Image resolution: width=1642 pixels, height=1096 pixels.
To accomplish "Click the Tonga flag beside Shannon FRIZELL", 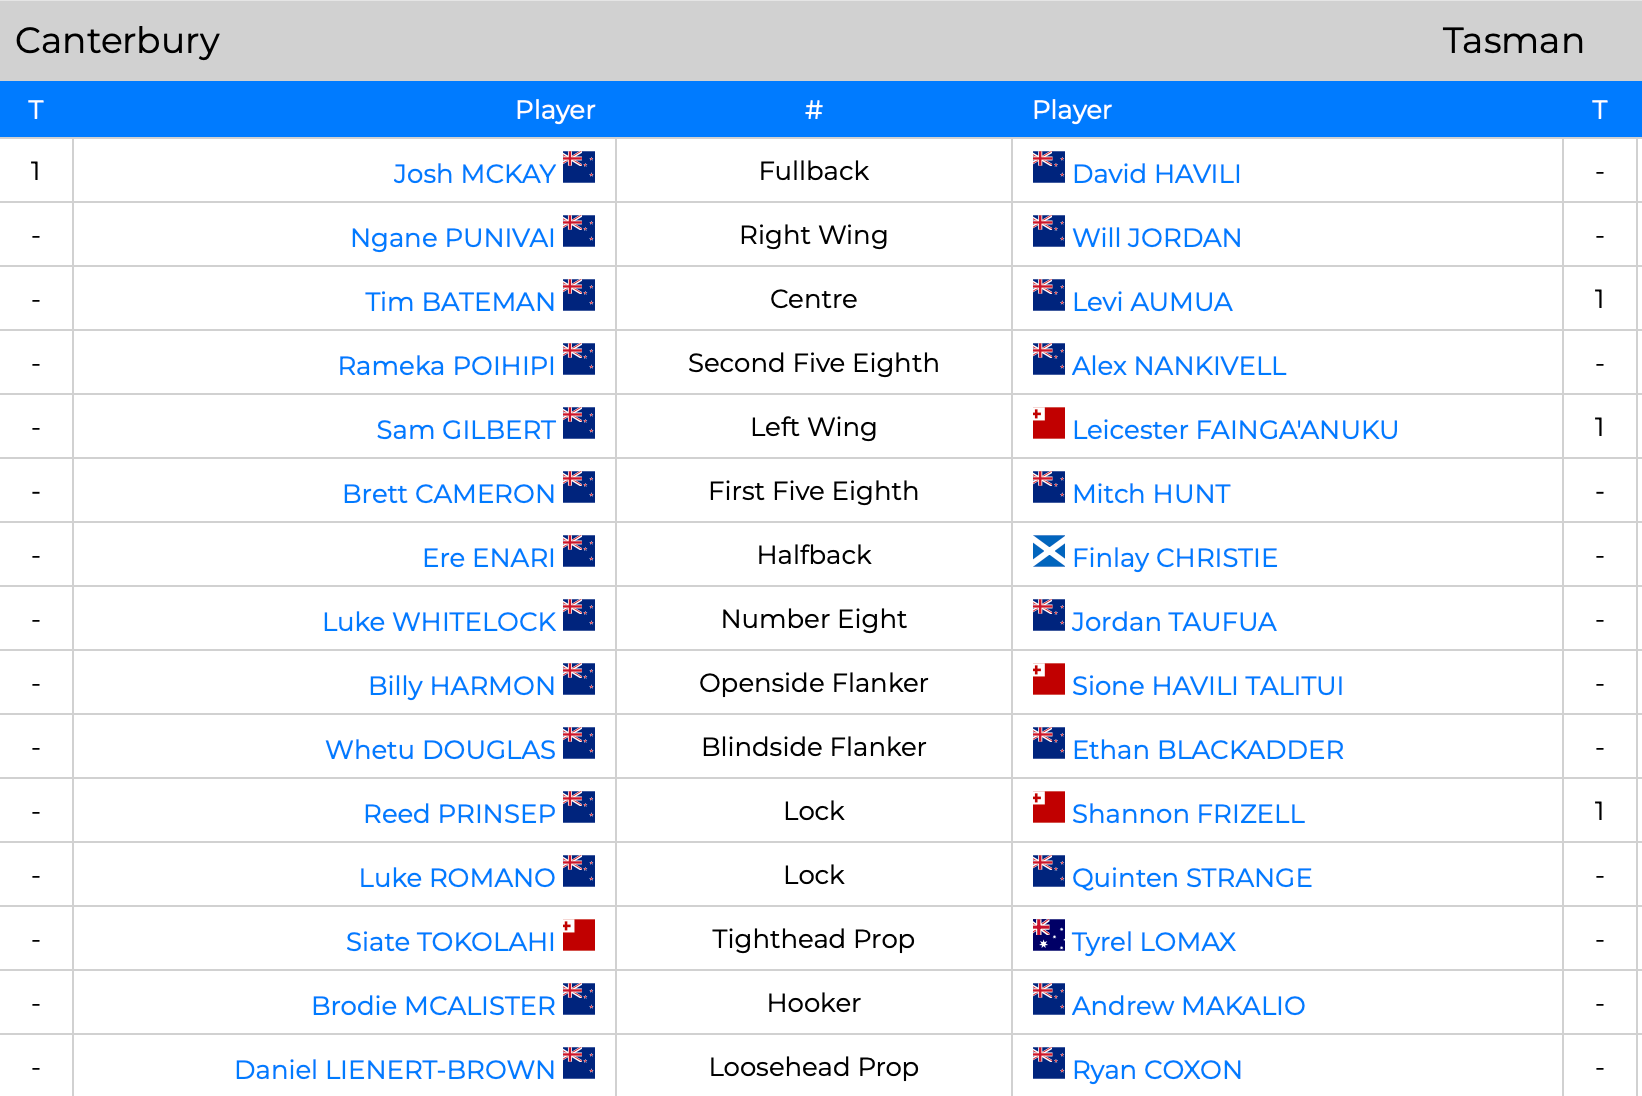I will [1048, 807].
